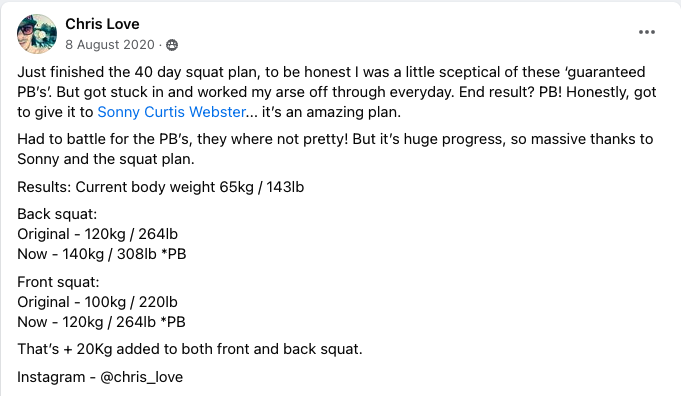Open Chris Love's profile picture
The width and height of the screenshot is (681, 396).
[x=37, y=34]
